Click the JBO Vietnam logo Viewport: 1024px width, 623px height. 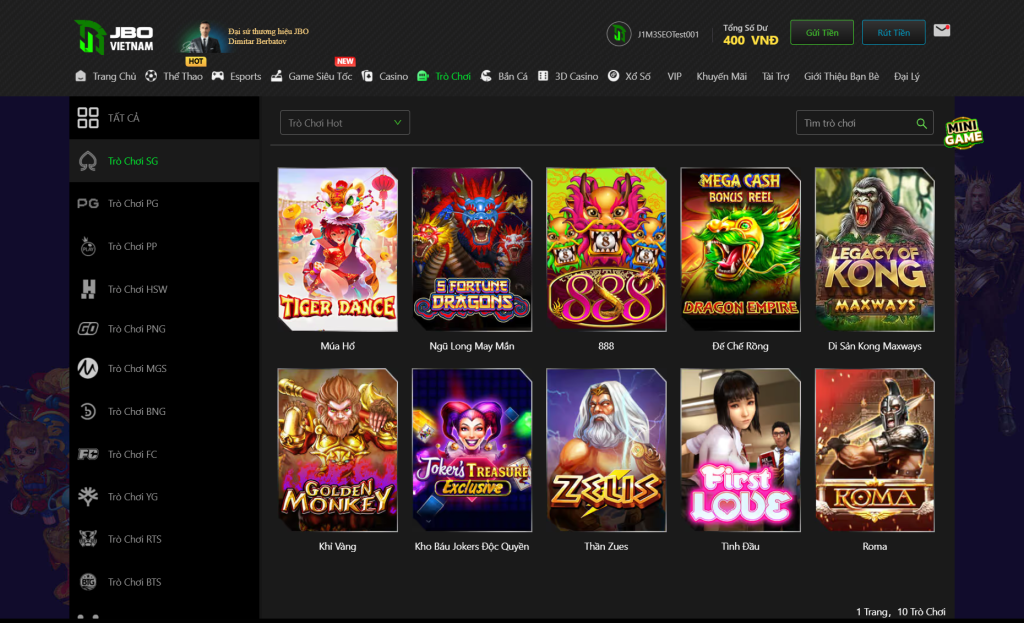[114, 37]
